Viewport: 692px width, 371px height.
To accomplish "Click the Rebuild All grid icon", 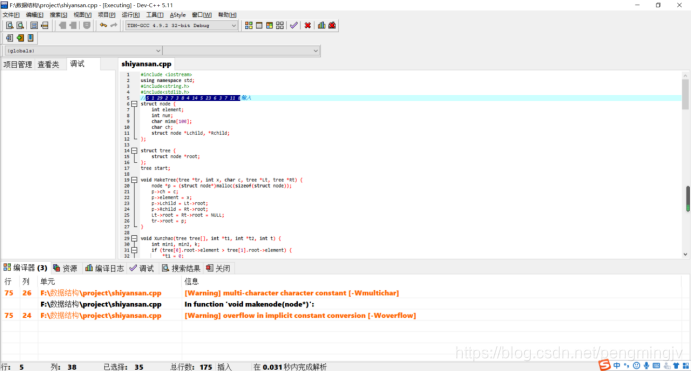I will [x=280, y=26].
